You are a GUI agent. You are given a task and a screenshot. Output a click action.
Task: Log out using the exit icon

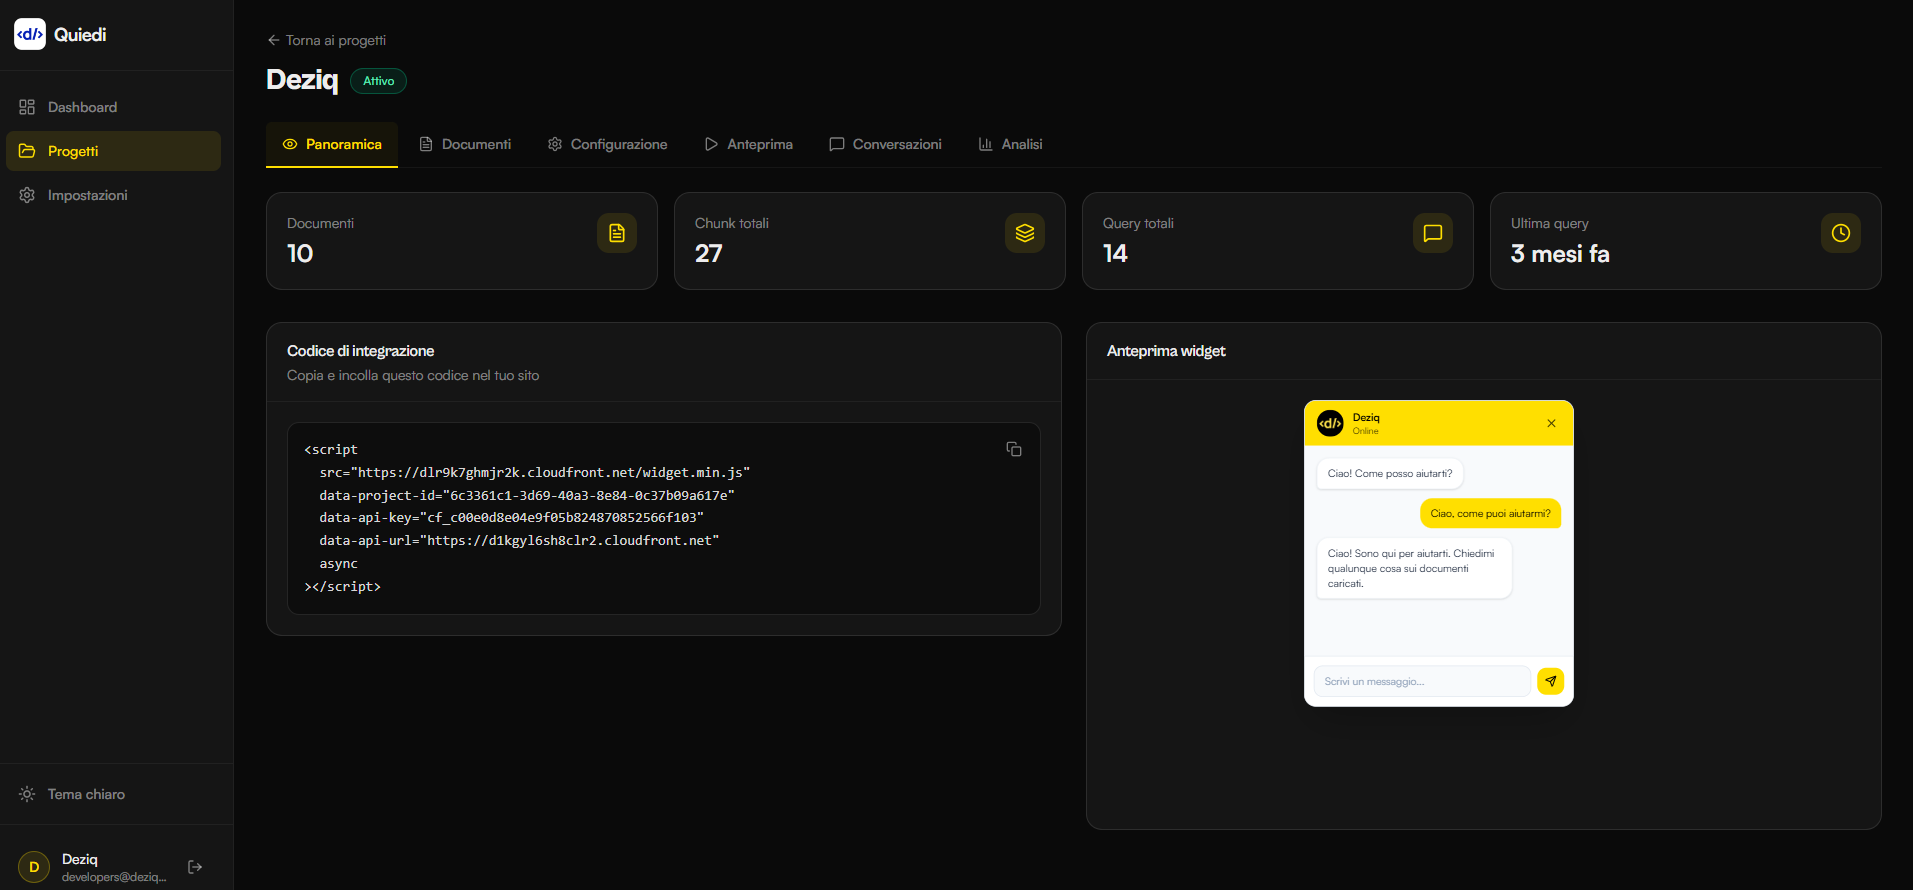point(195,867)
